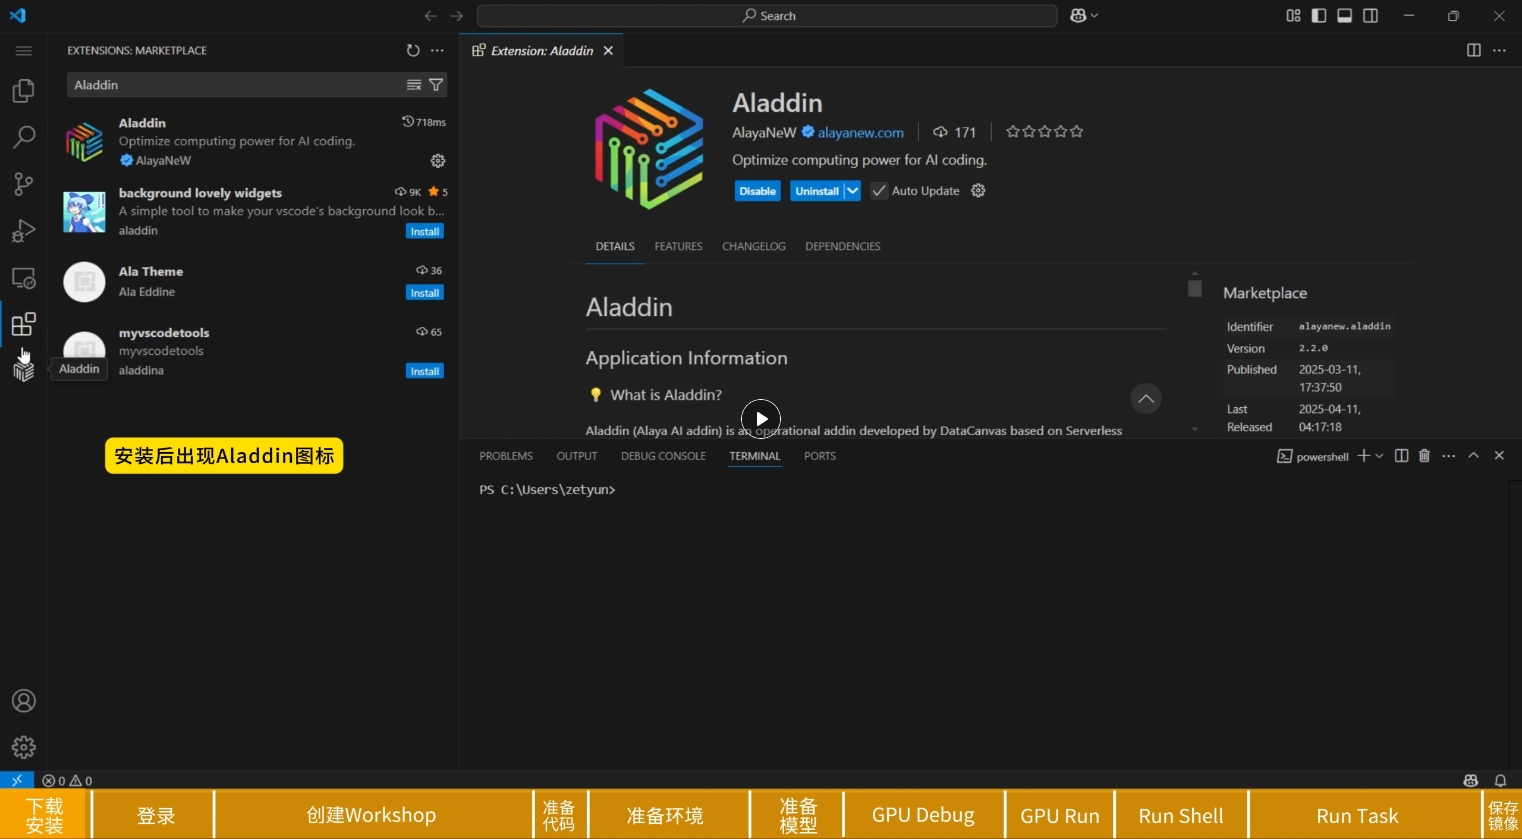Switch to the FEATURES tab
1522x839 pixels.
point(678,246)
